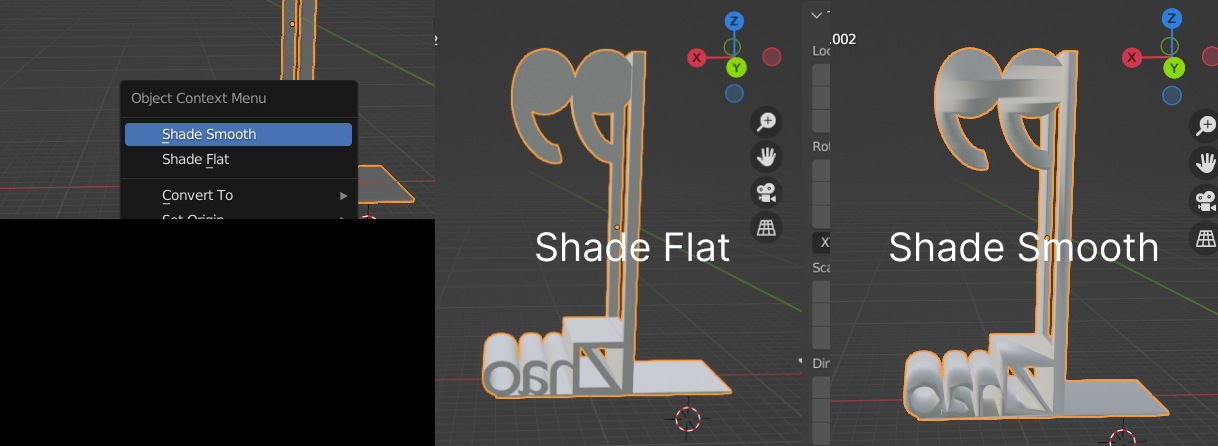Open the Convert To submenu
The width and height of the screenshot is (1218, 446).
238,195
